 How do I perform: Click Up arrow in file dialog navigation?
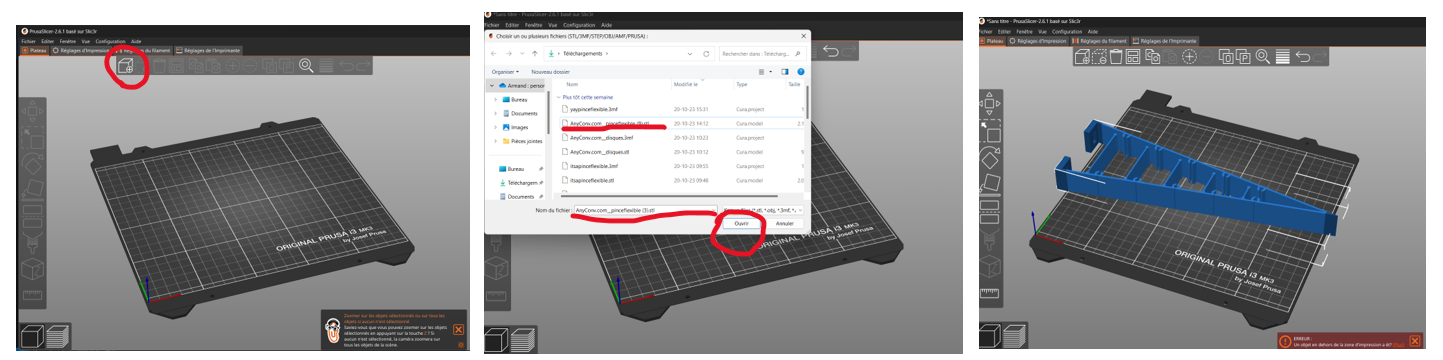534,53
